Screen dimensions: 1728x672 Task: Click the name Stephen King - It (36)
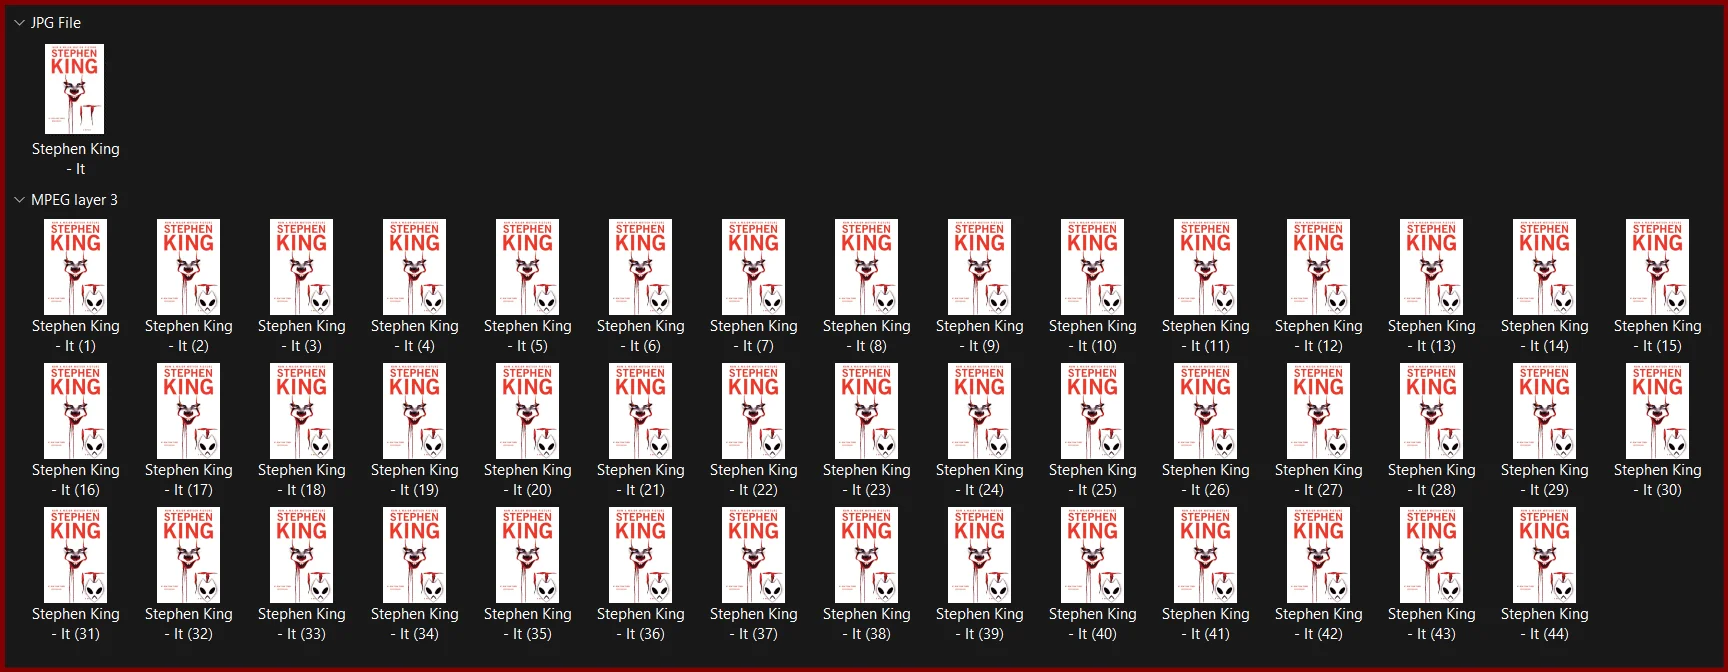click(x=640, y=624)
